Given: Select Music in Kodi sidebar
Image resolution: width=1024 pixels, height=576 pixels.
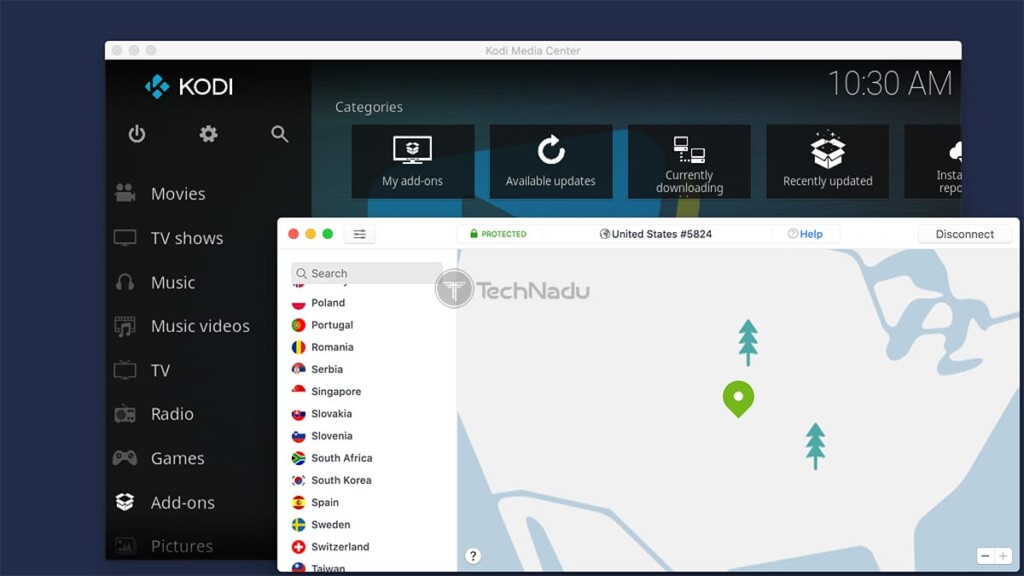Looking at the screenshot, I should coord(172,283).
